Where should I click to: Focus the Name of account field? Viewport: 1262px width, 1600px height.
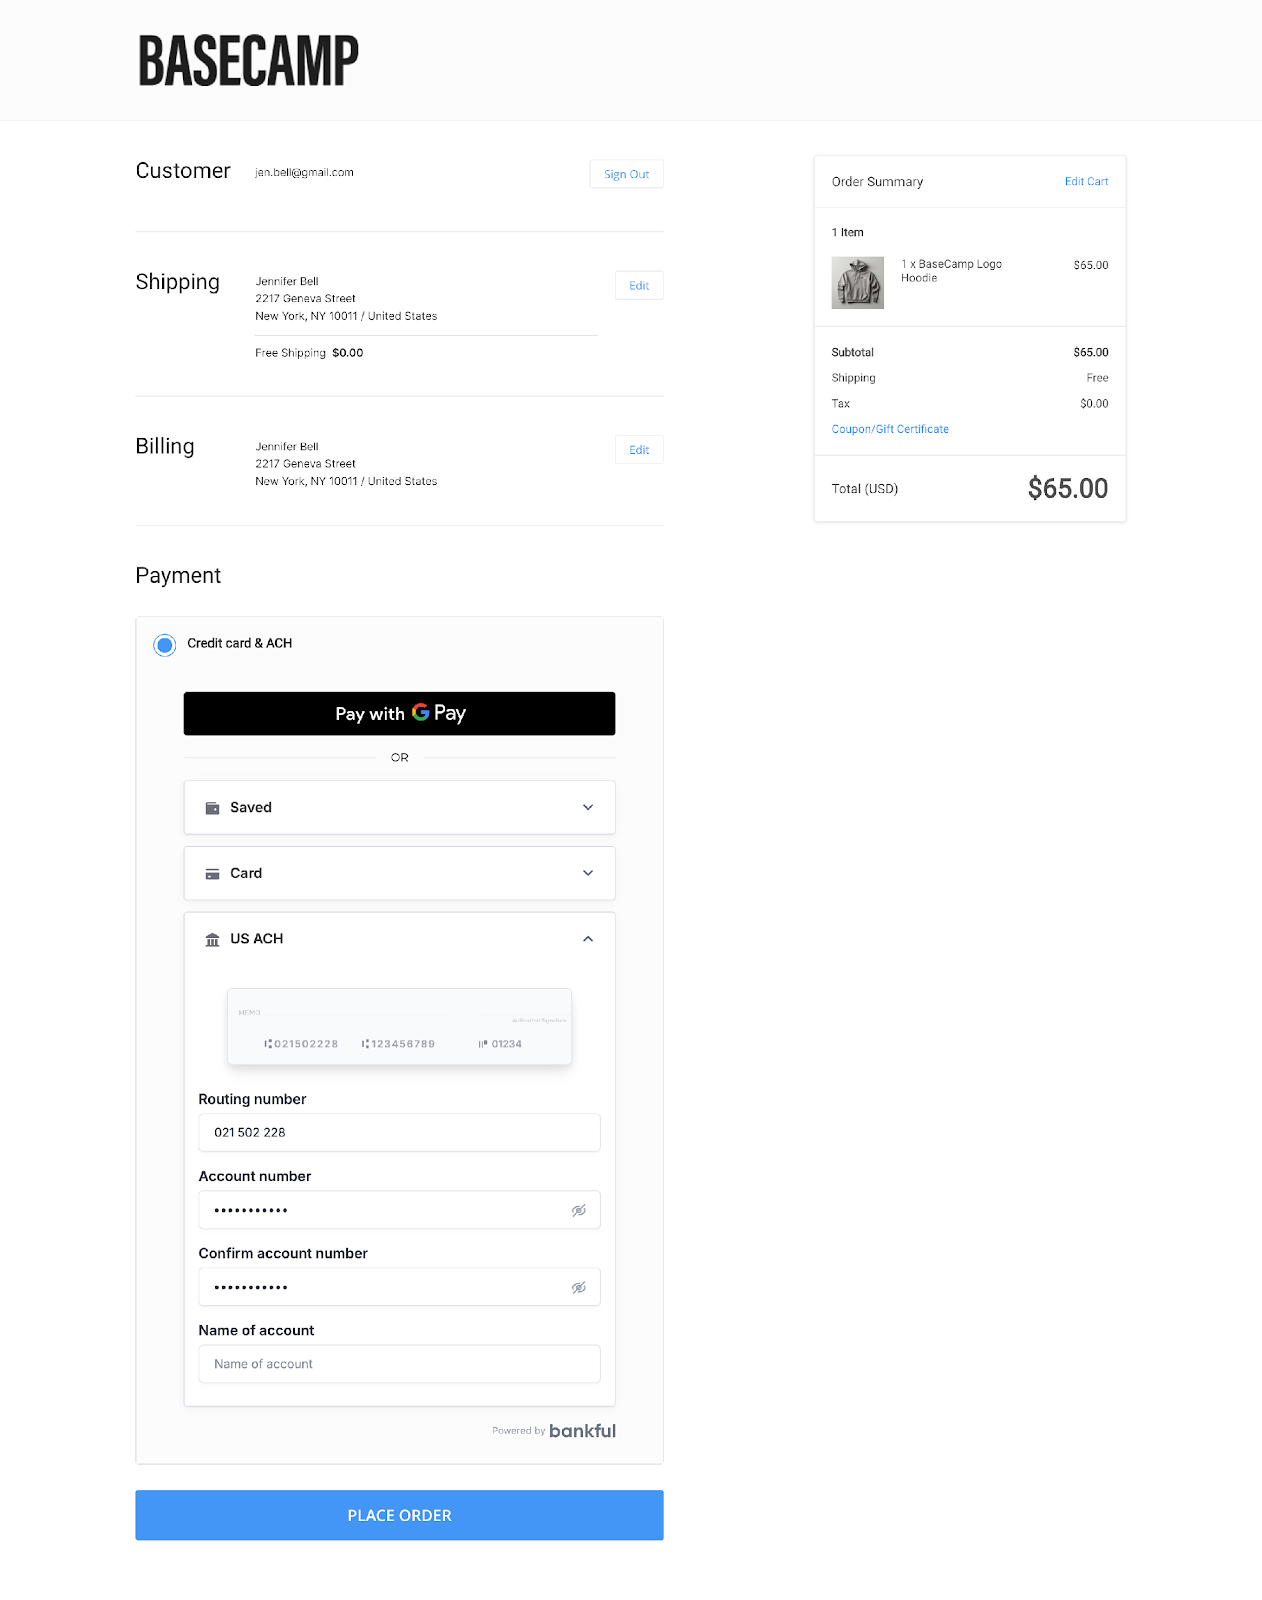(x=399, y=1364)
